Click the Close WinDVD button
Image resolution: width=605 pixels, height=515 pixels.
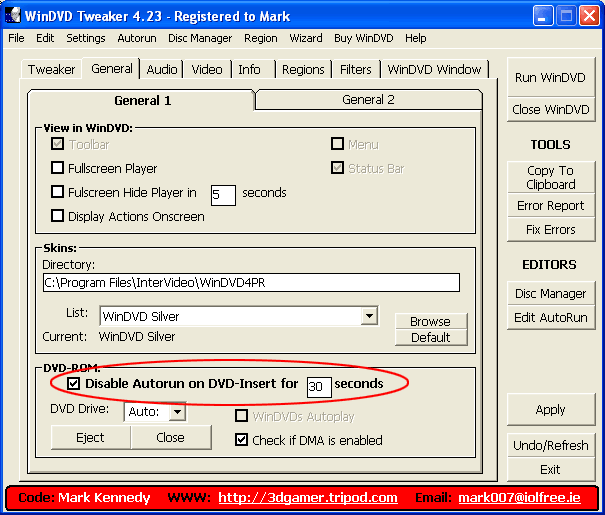pos(550,110)
